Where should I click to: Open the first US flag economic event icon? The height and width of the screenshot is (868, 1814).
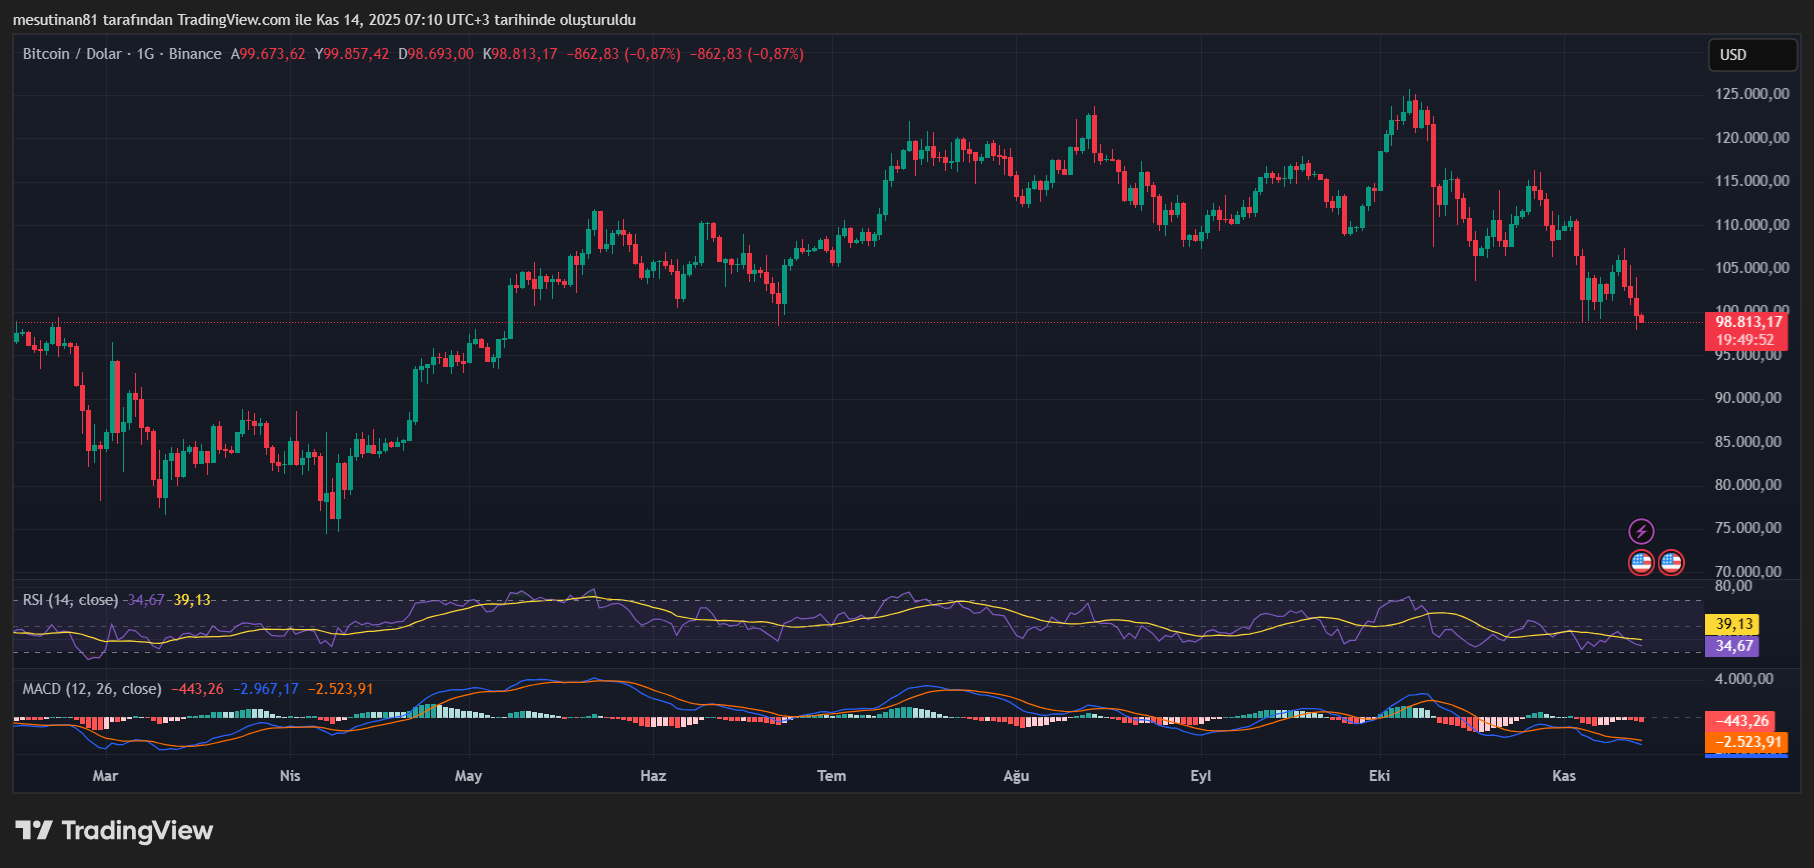click(x=1641, y=563)
